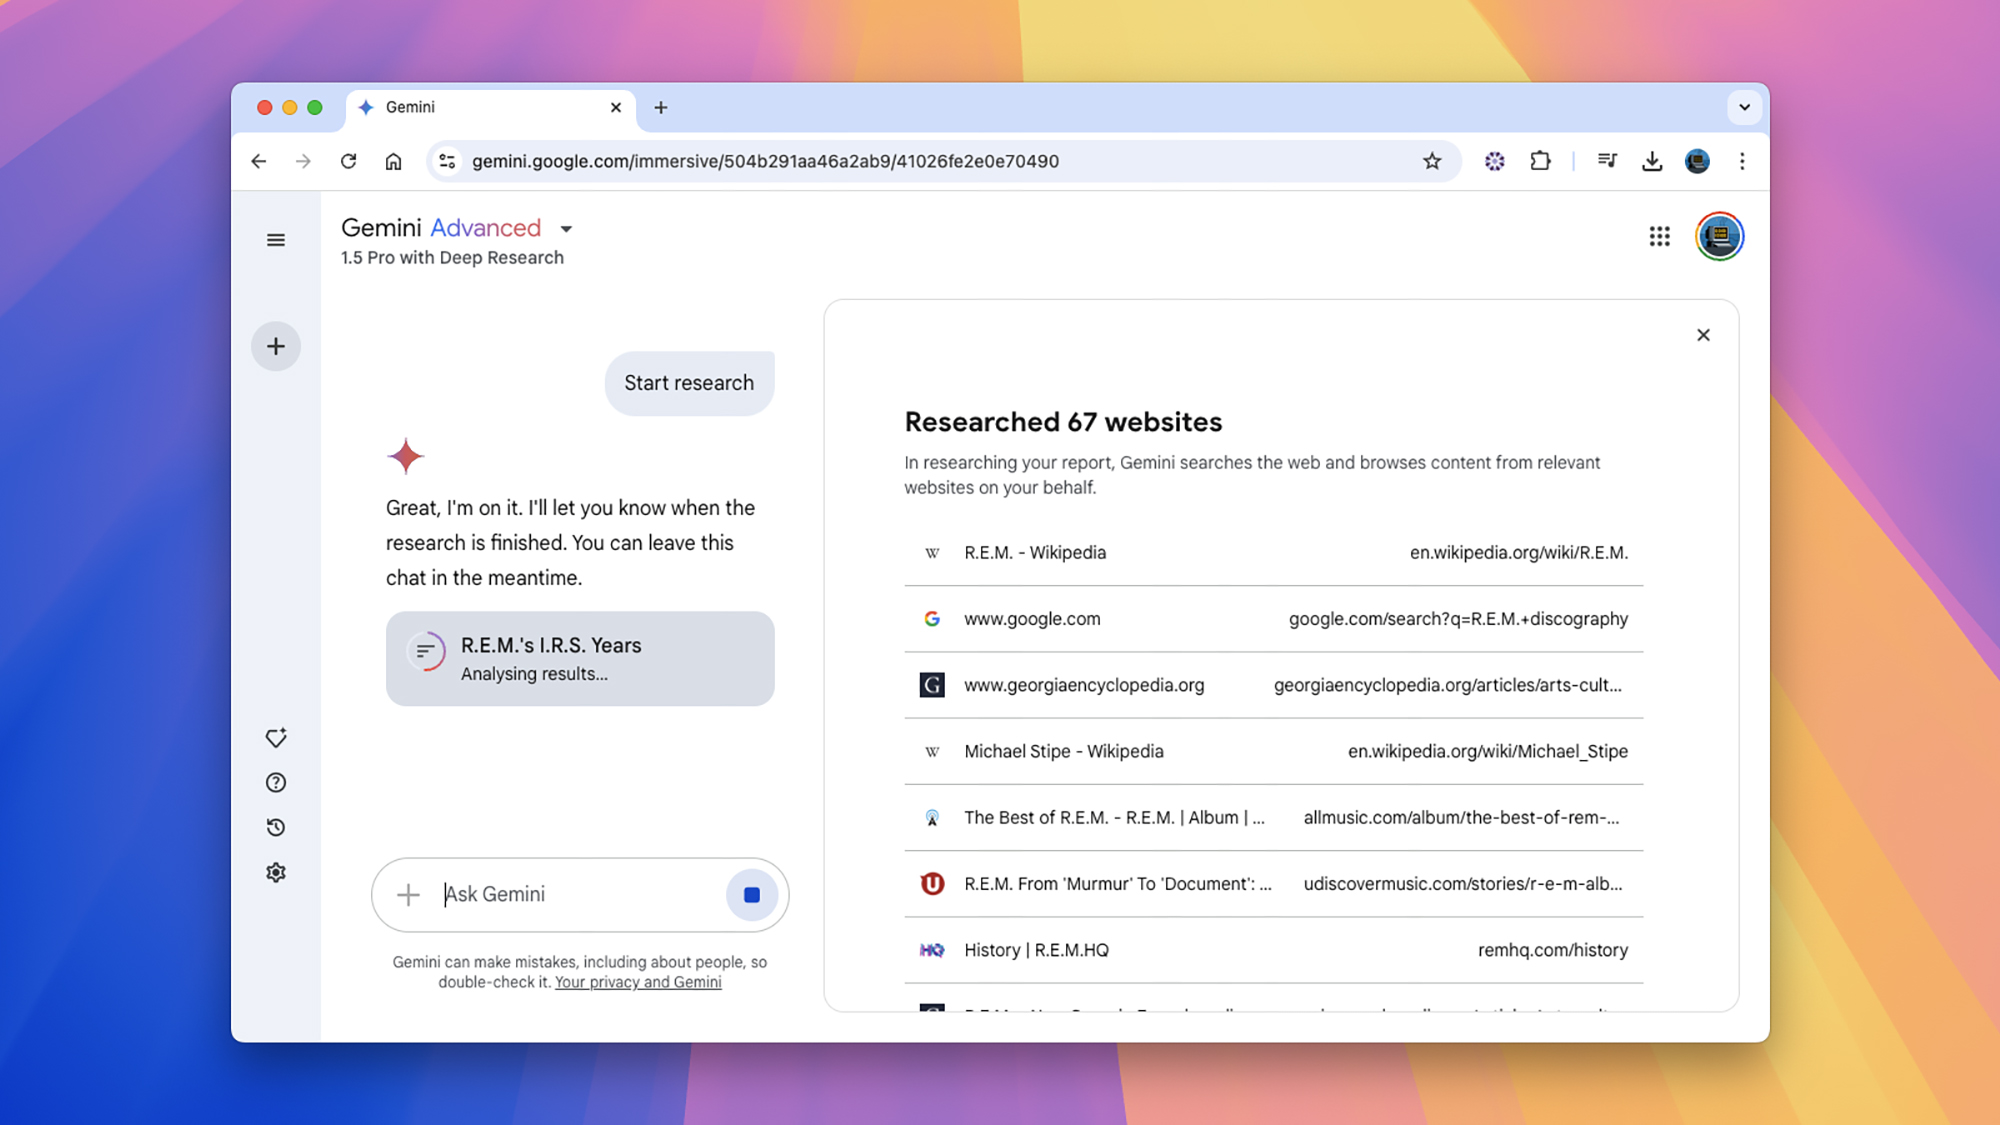
Task: Expand the Chrome tab search chevron
Action: click(x=1744, y=107)
